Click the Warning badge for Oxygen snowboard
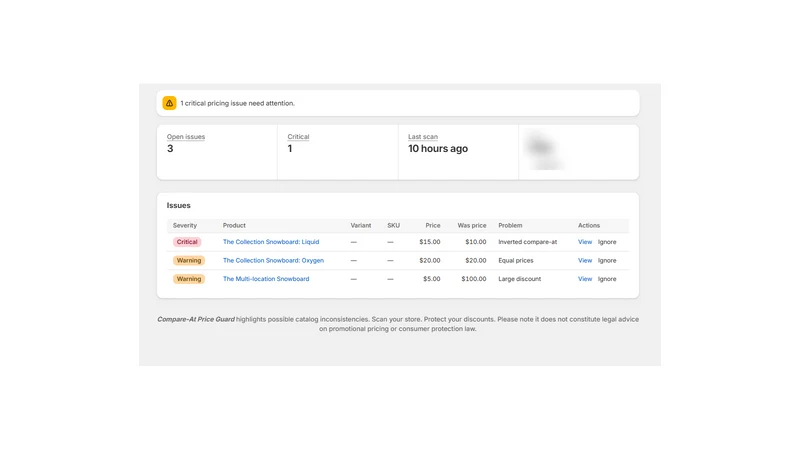The image size is (800, 450). point(189,260)
